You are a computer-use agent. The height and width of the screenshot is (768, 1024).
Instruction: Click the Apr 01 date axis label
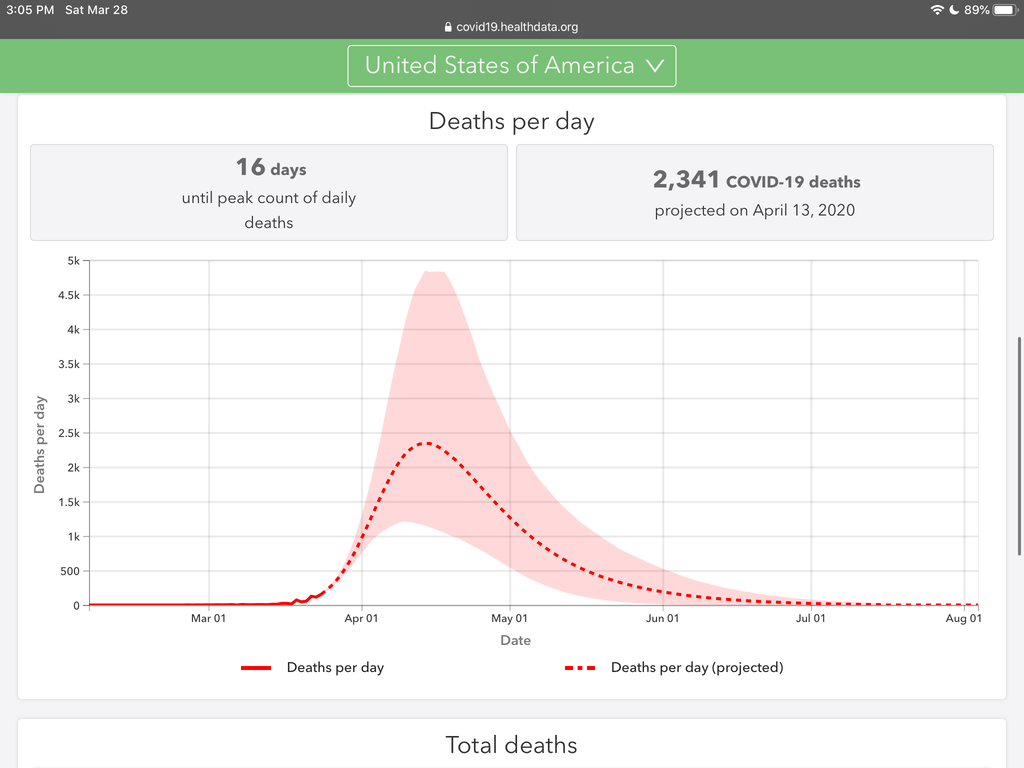click(x=361, y=620)
